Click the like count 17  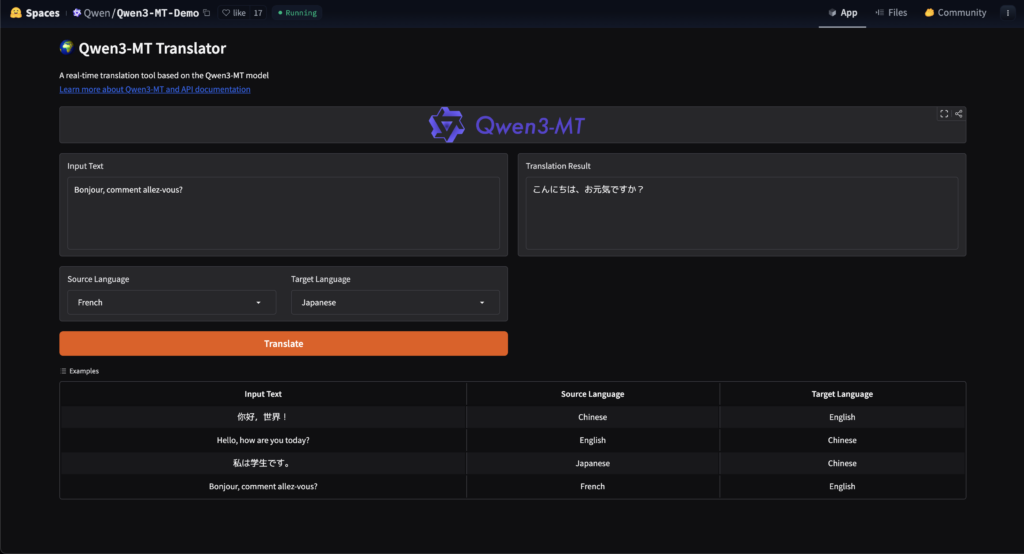point(258,12)
